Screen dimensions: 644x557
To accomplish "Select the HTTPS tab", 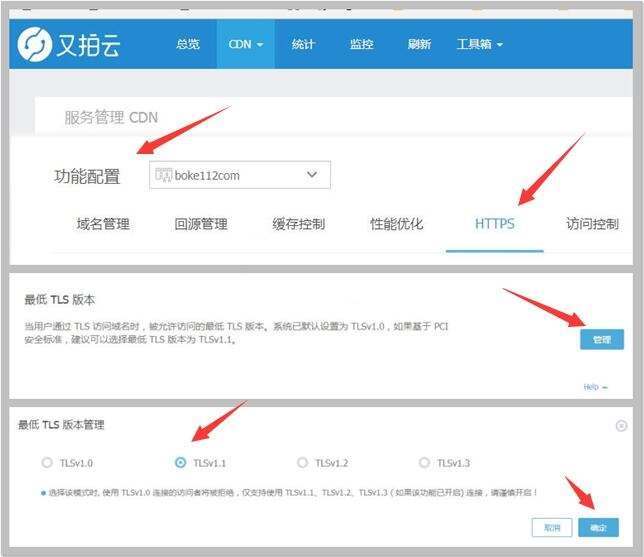I will pyautogui.click(x=494, y=224).
